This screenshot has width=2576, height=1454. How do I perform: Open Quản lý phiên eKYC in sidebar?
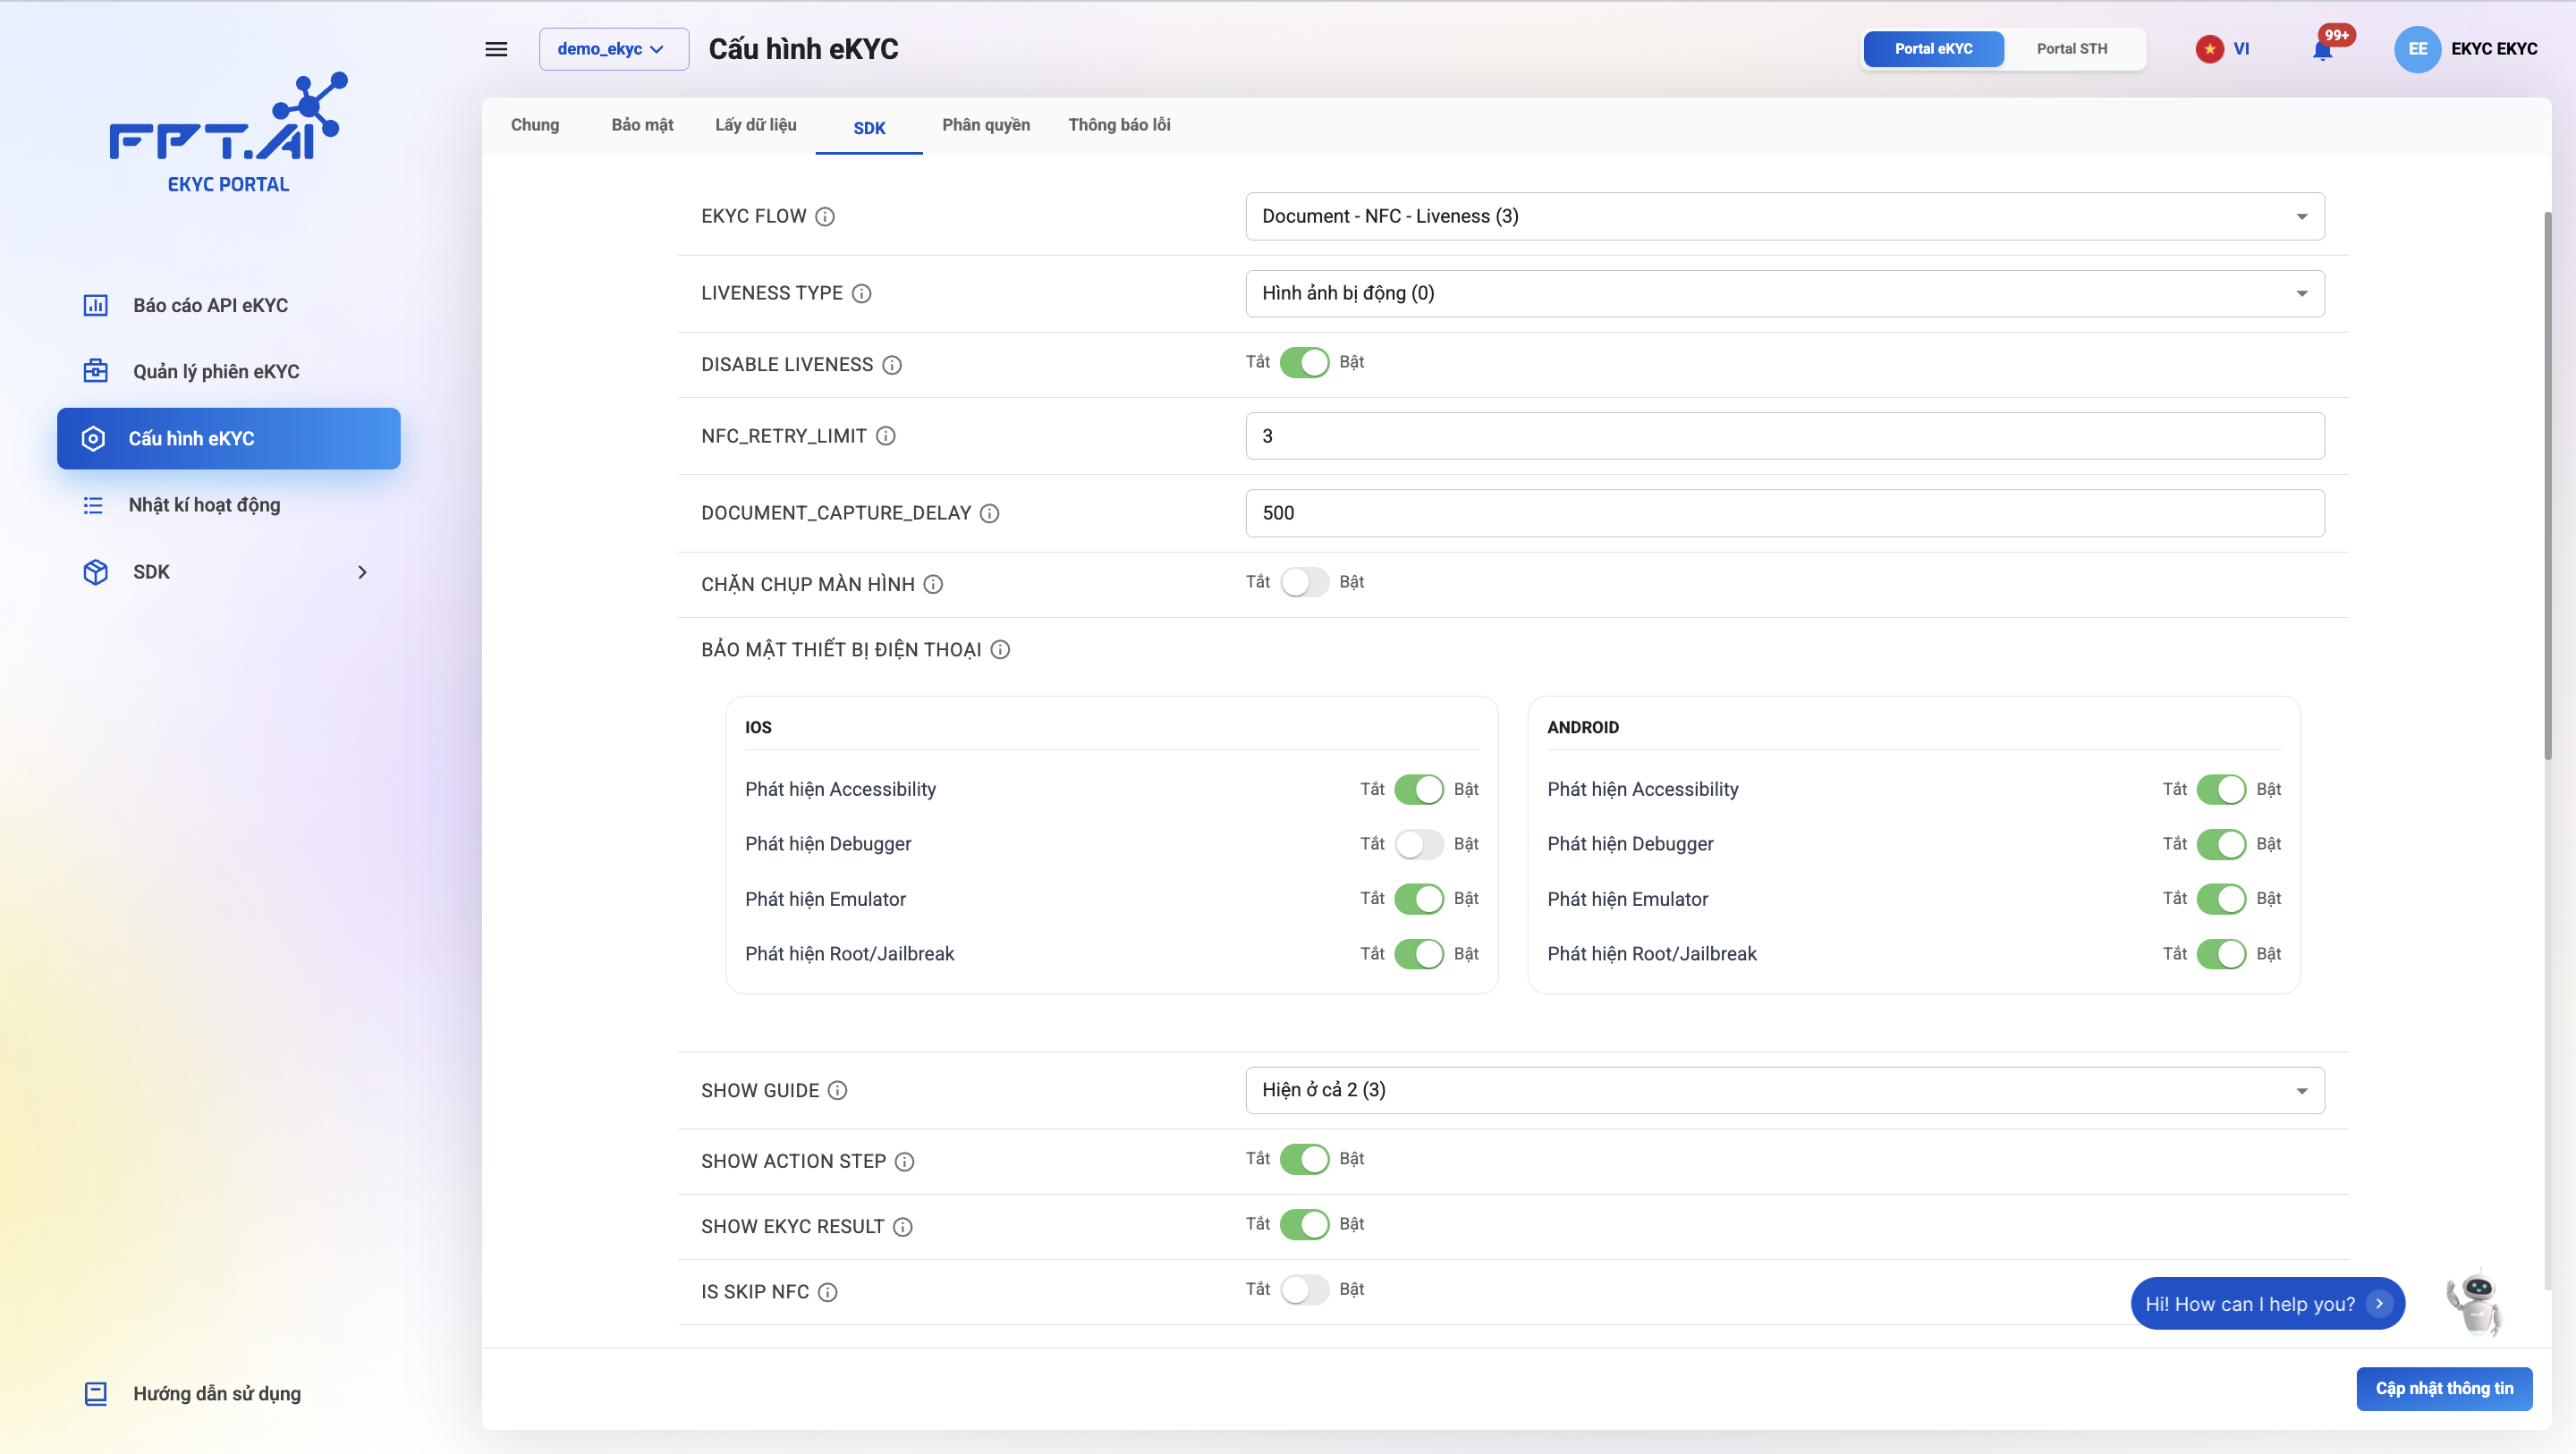click(229, 371)
